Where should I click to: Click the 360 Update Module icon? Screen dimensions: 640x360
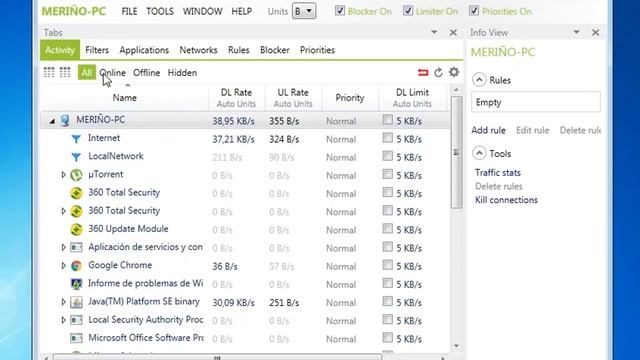click(x=76, y=229)
